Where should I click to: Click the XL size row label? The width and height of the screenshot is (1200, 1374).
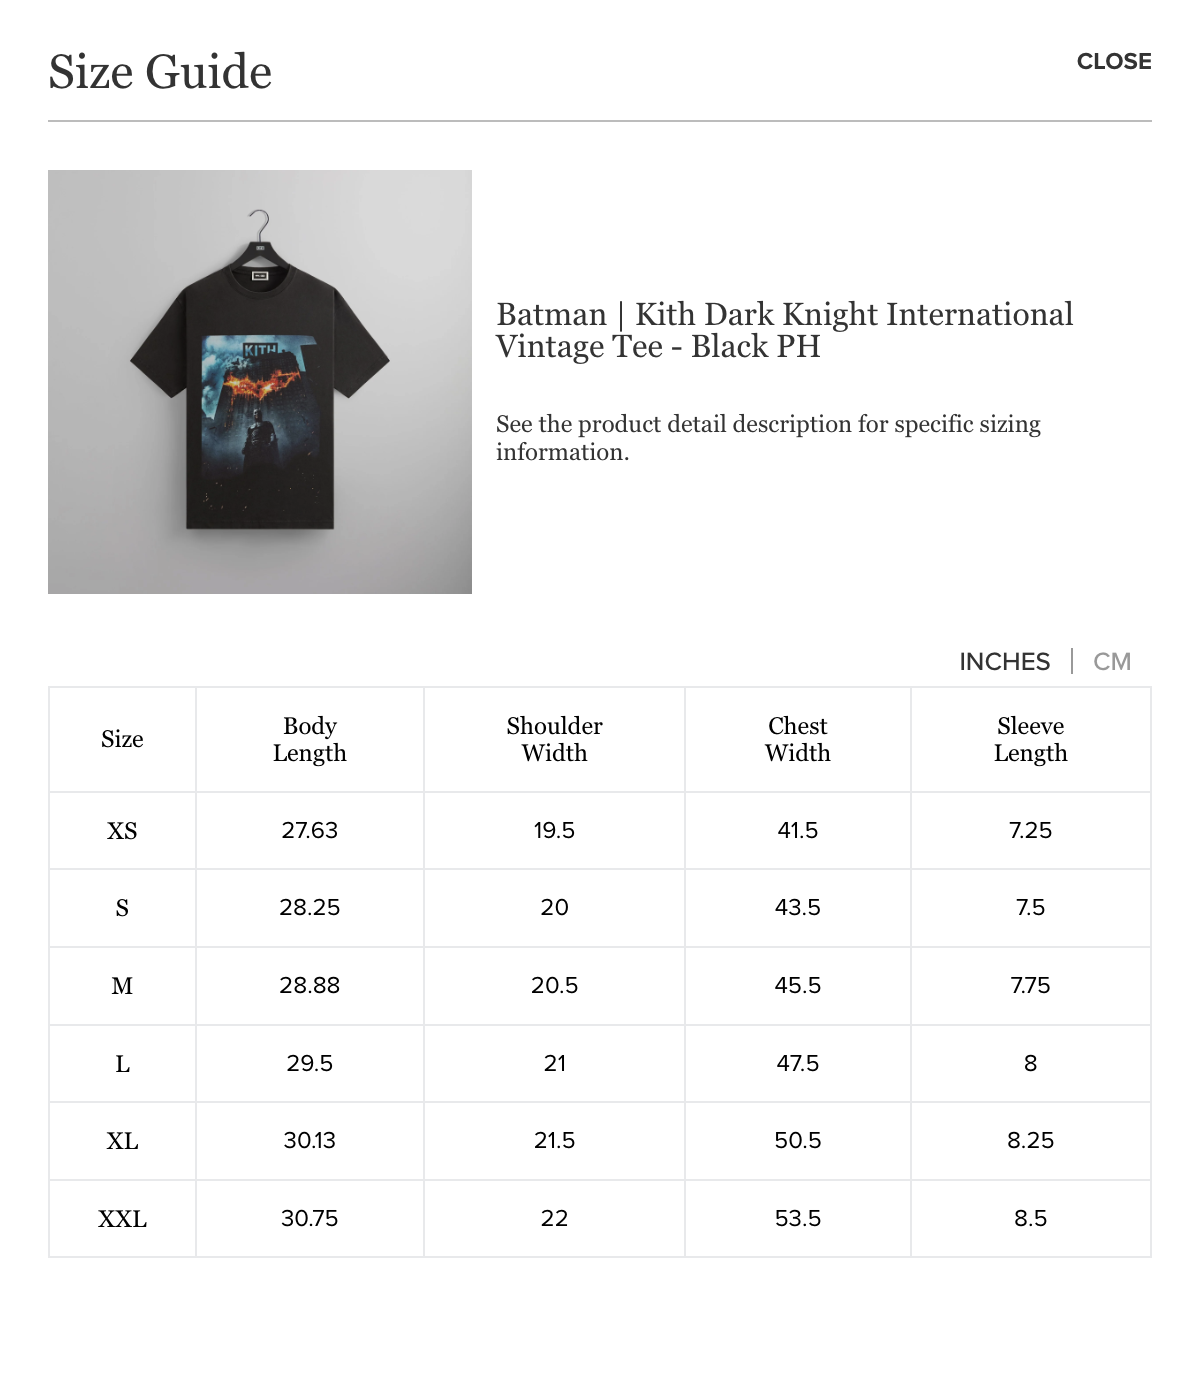click(x=122, y=1141)
